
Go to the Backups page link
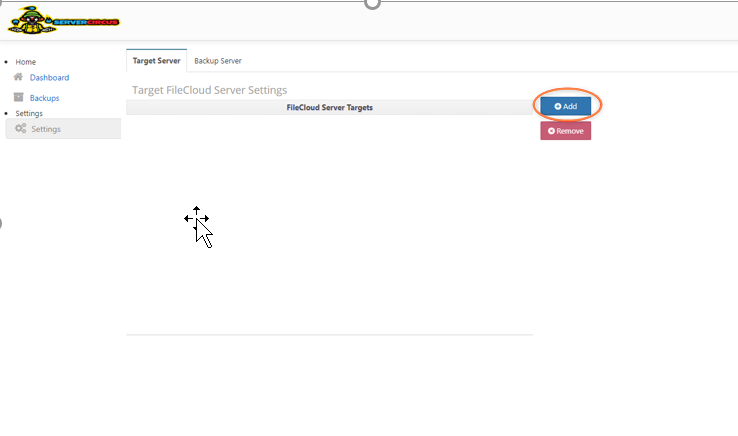click(44, 98)
